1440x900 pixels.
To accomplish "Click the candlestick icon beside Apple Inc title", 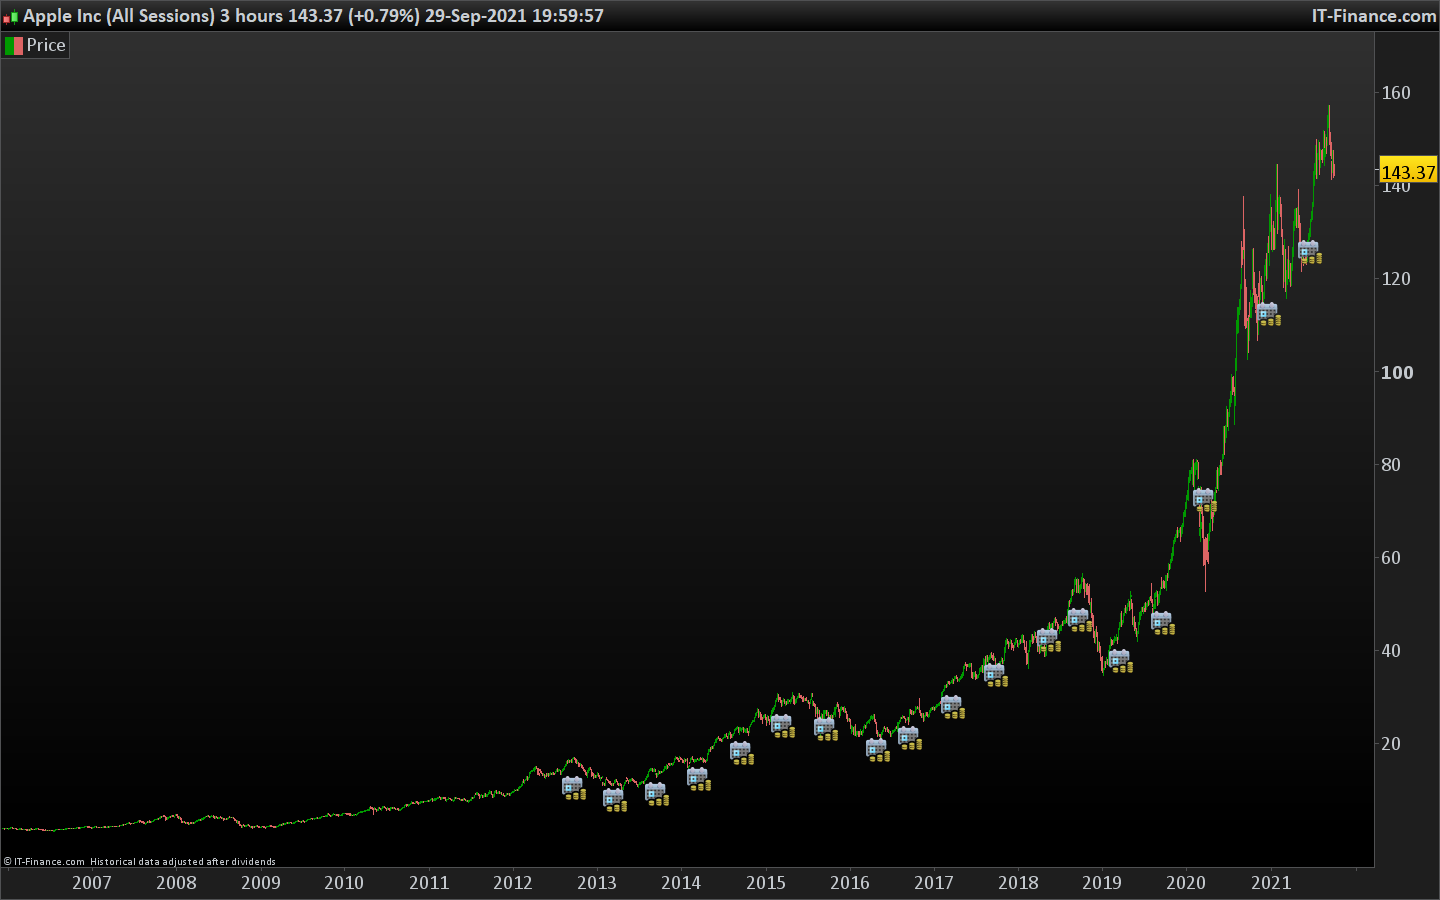I will (x=11, y=17).
